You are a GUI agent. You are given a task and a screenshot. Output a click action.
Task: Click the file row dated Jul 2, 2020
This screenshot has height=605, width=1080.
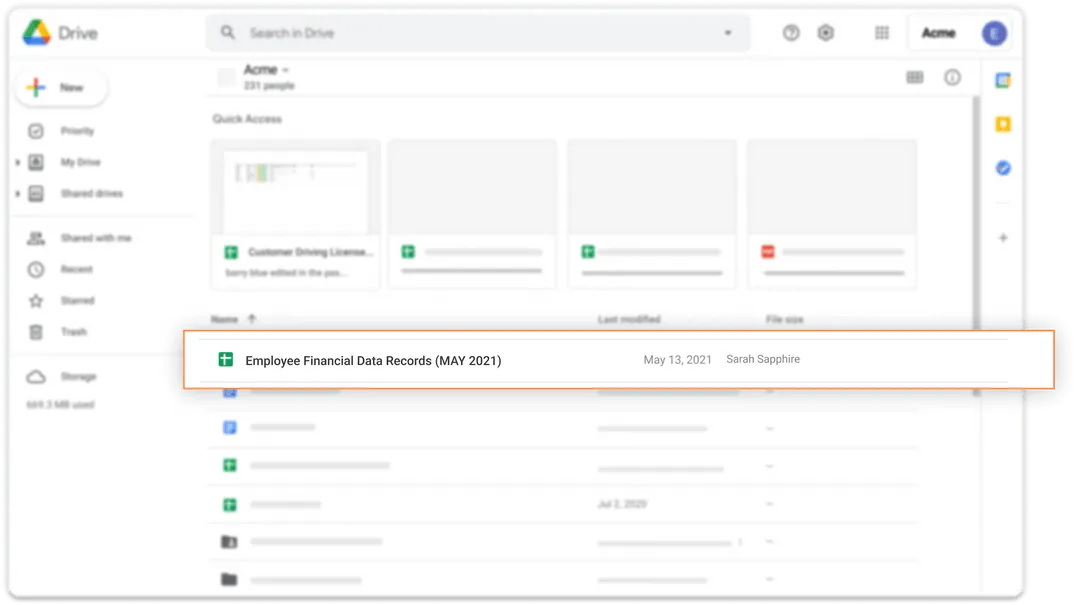[x=563, y=504]
